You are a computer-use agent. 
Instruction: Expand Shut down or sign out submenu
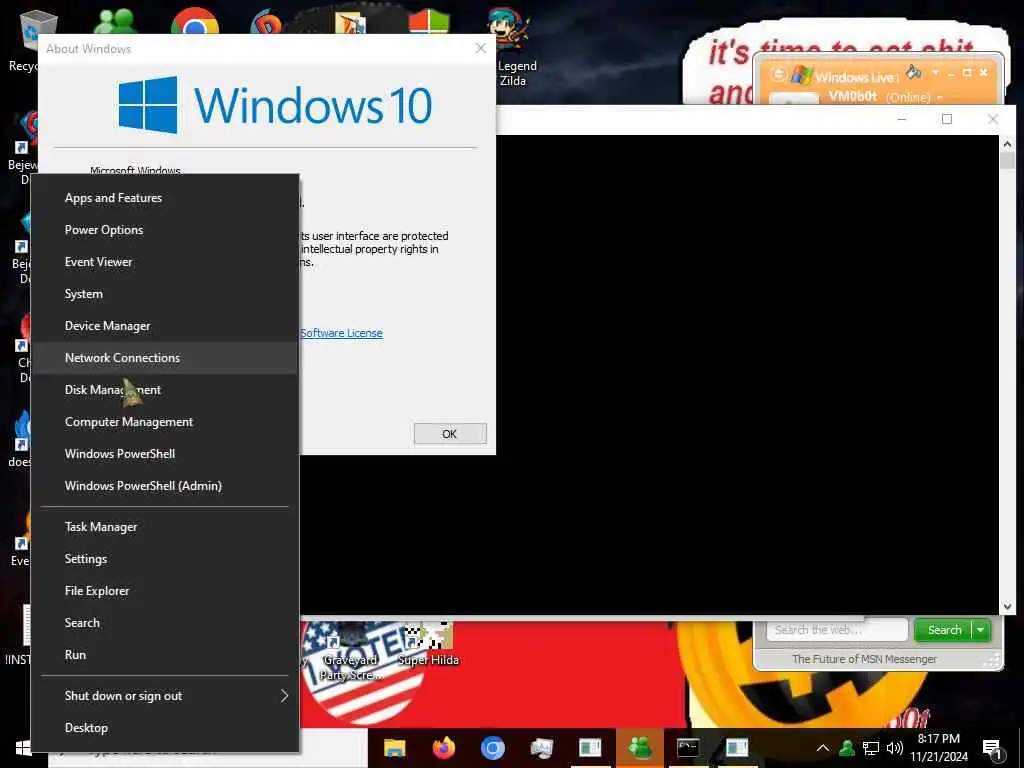[165, 696]
